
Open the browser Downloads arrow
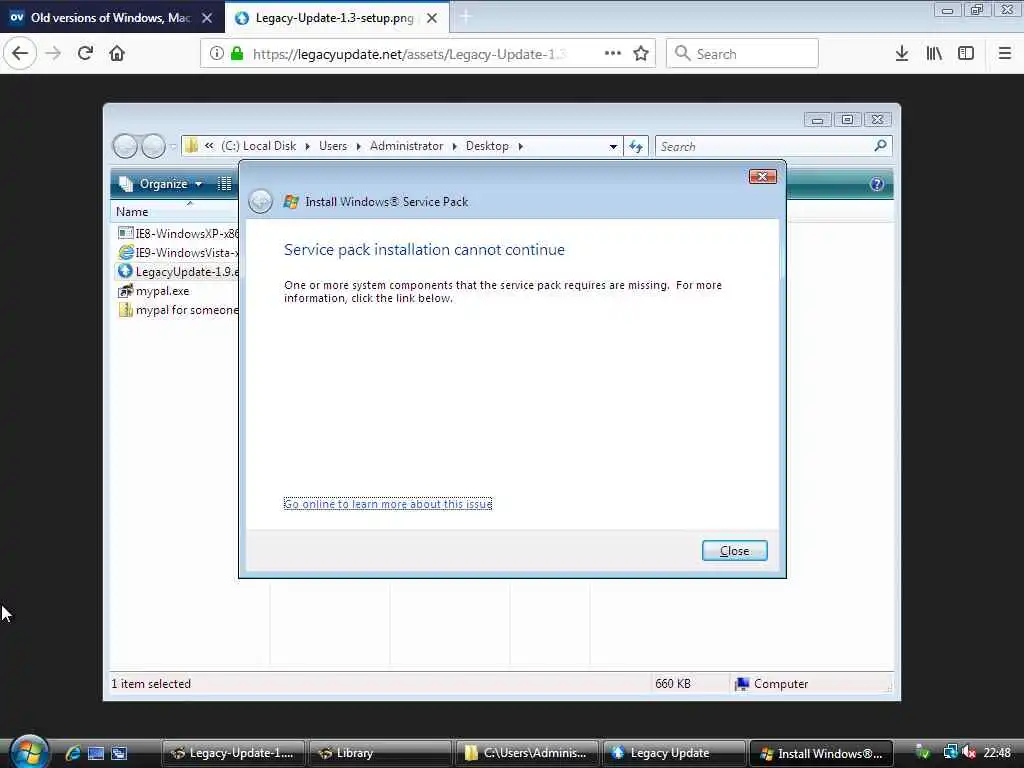(x=902, y=54)
